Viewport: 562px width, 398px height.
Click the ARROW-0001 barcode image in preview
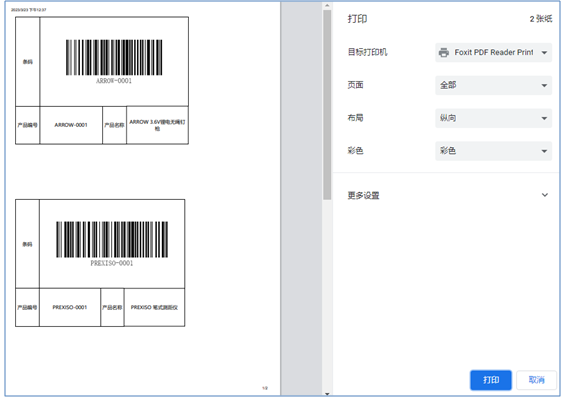(114, 57)
